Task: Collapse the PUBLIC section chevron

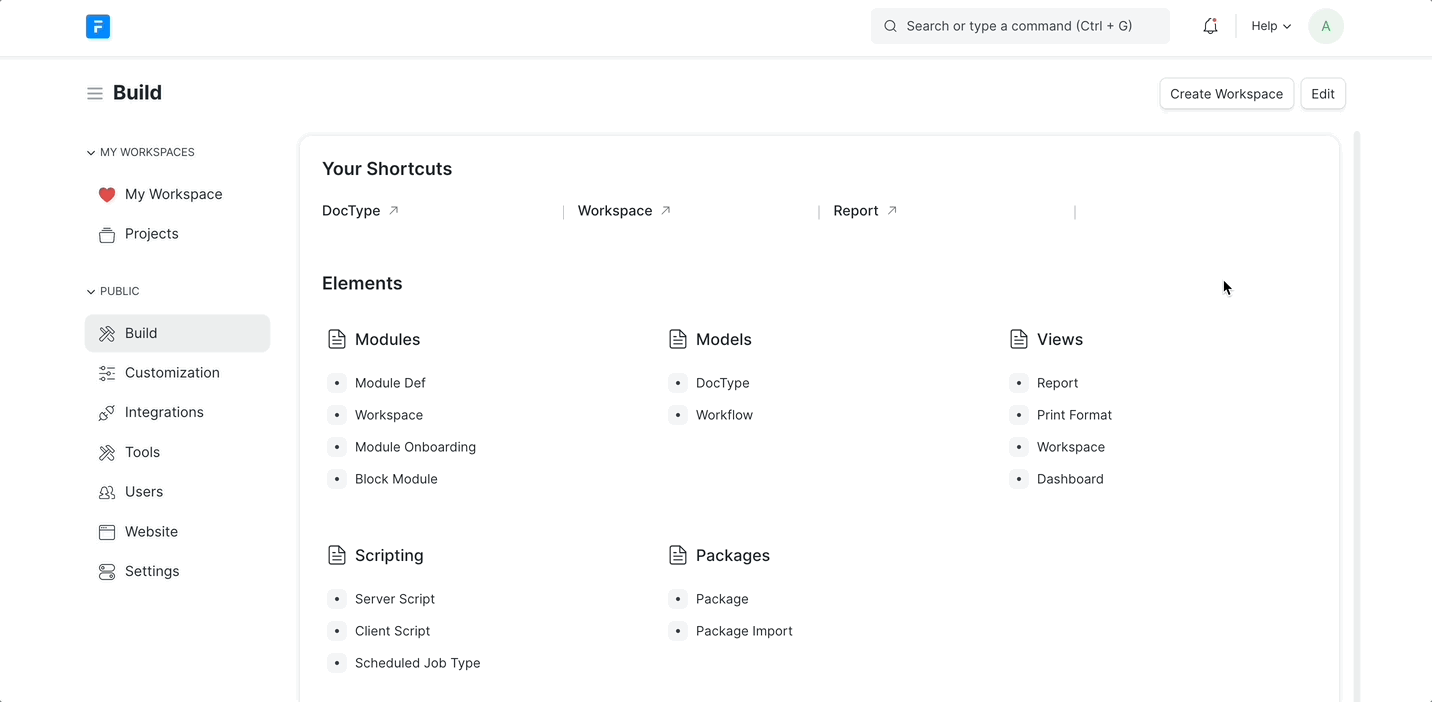Action: [90, 291]
